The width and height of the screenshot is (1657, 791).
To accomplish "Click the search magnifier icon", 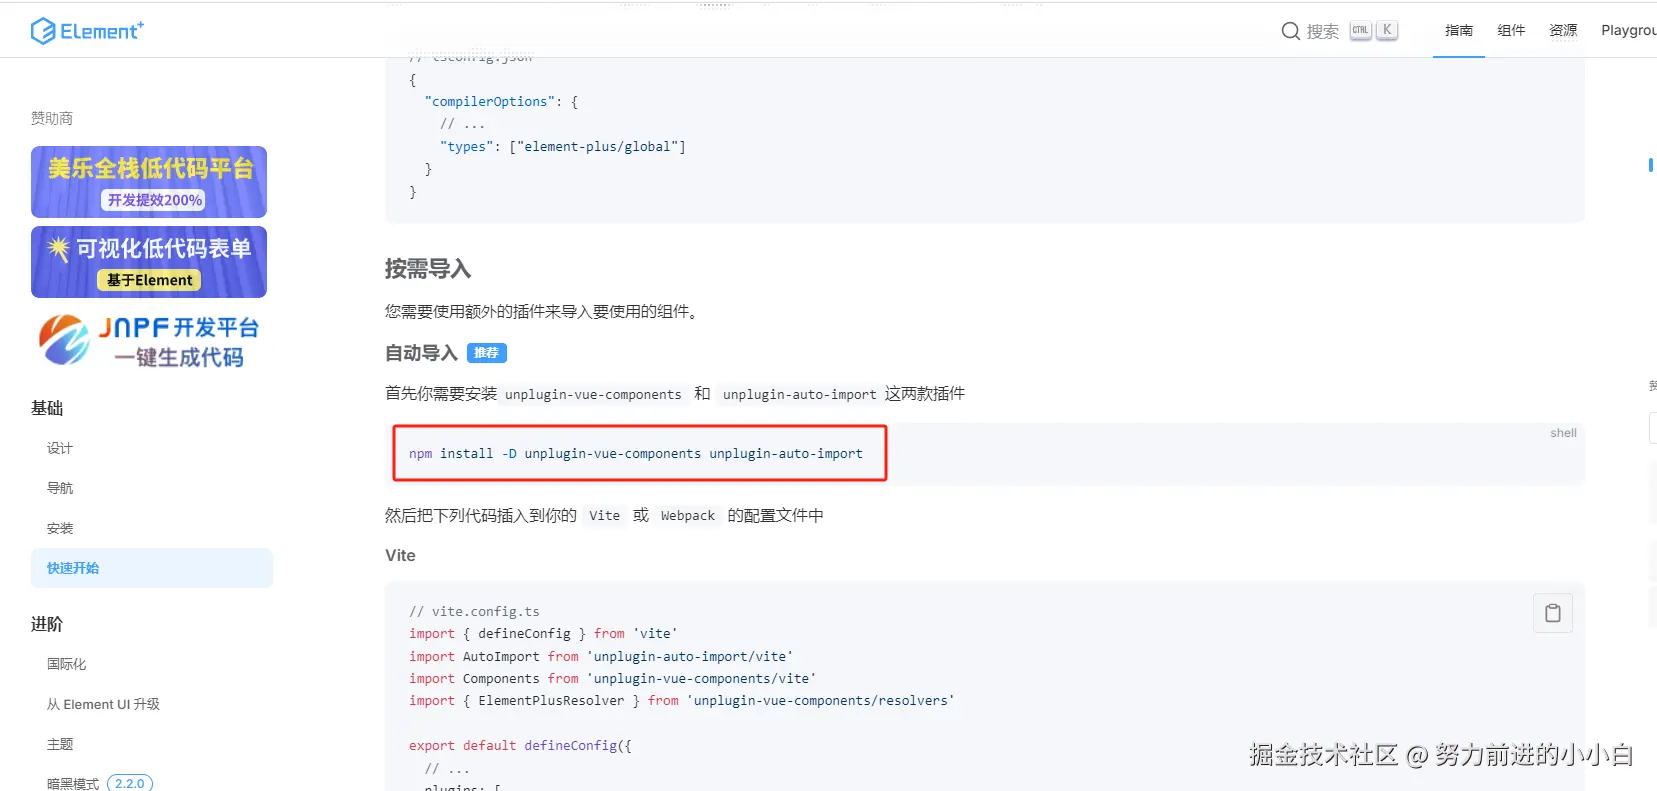I will pos(1290,31).
